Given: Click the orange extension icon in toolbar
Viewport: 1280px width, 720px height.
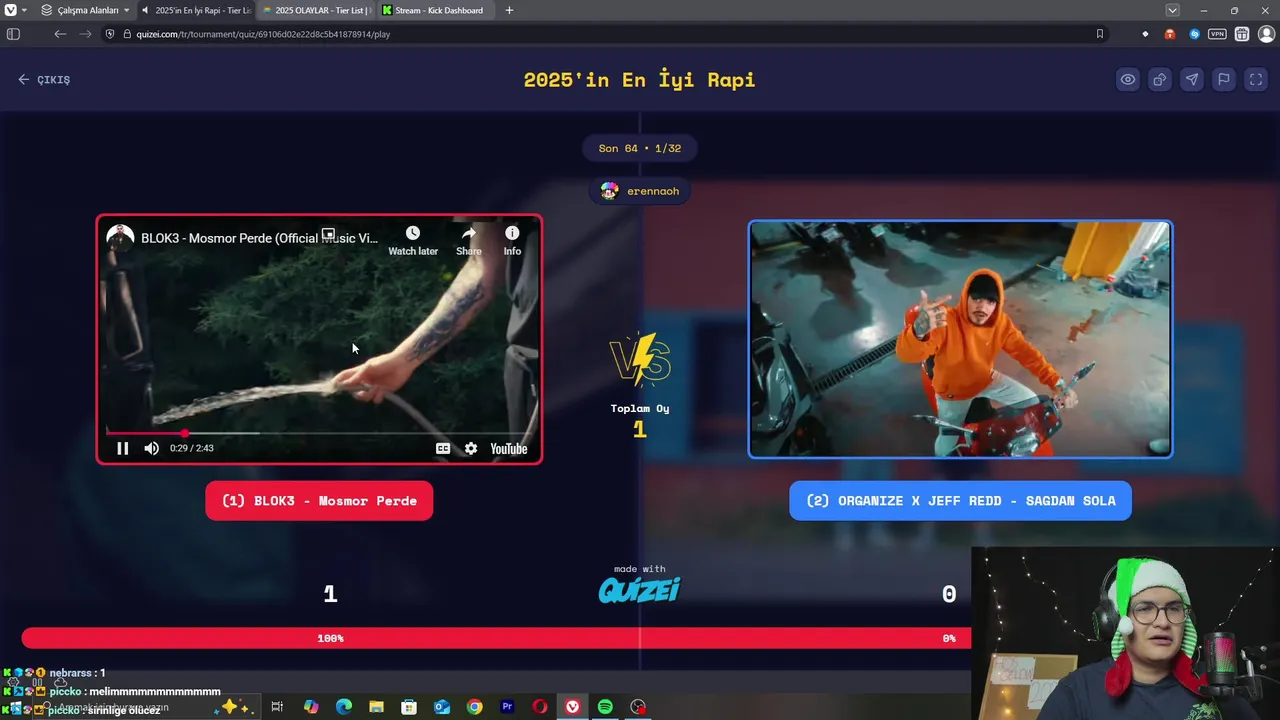Looking at the screenshot, I should pyautogui.click(x=1170, y=34).
